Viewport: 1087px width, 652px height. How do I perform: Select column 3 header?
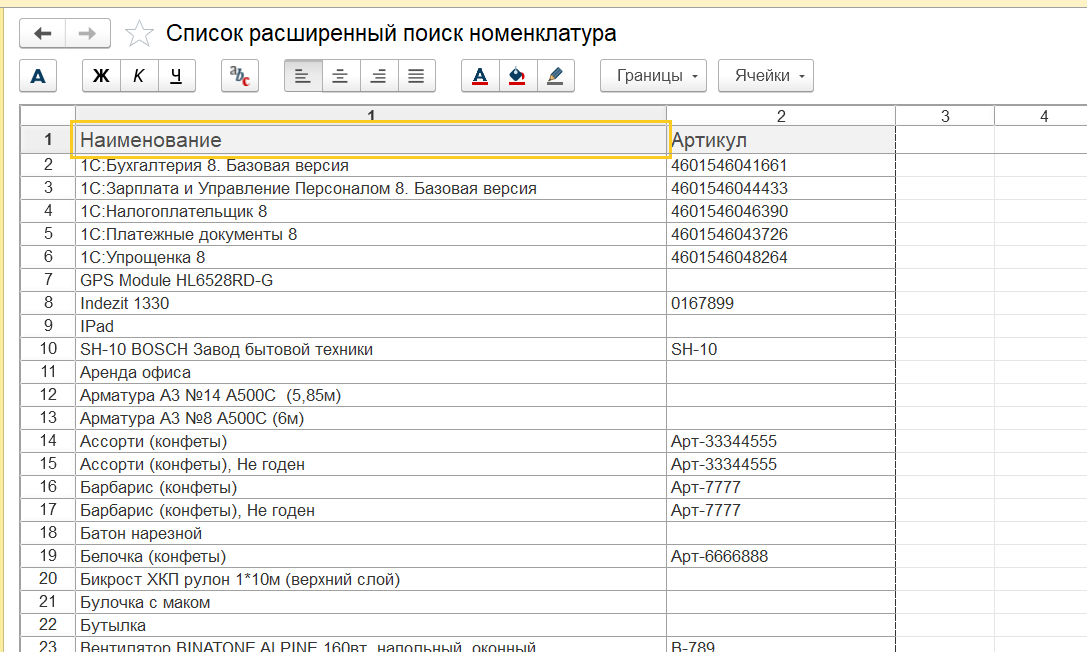[945, 116]
